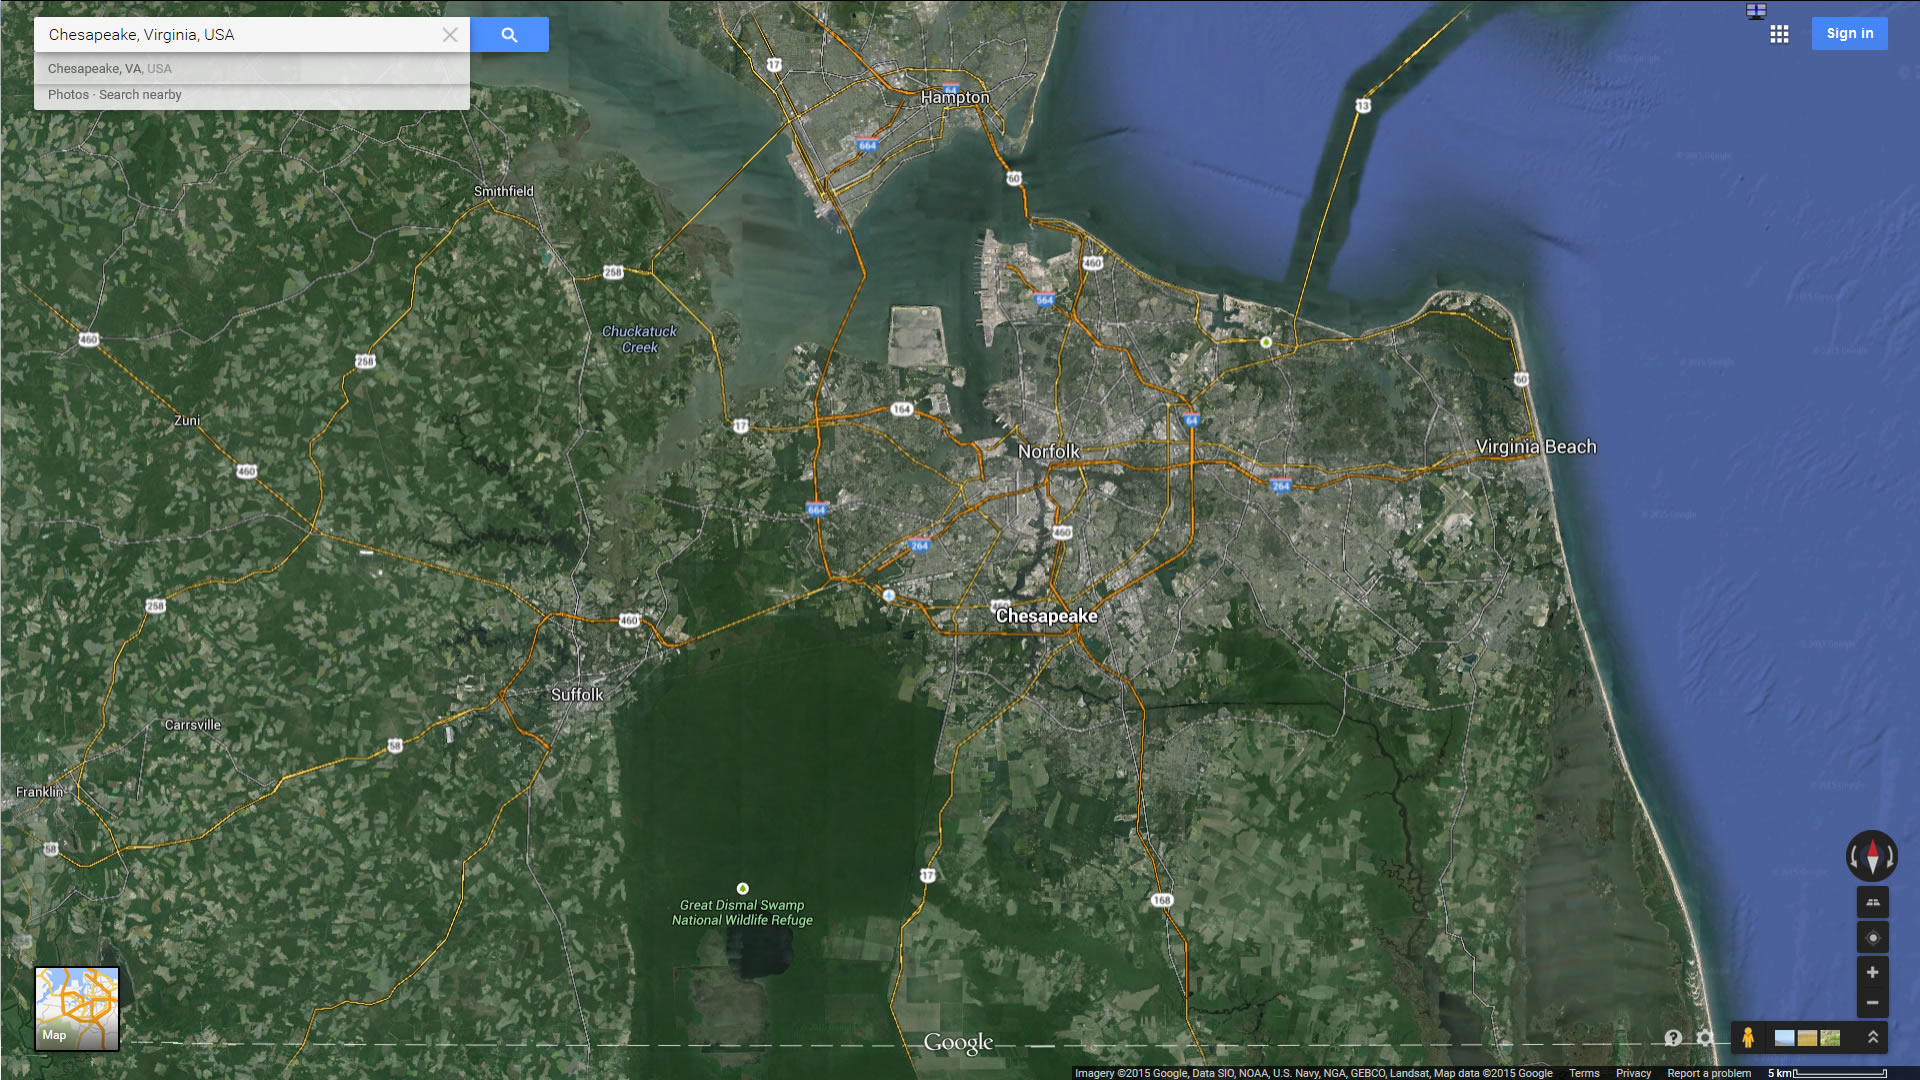Image resolution: width=1920 pixels, height=1080 pixels.
Task: Open Report a problem link
Action: point(1708,1073)
